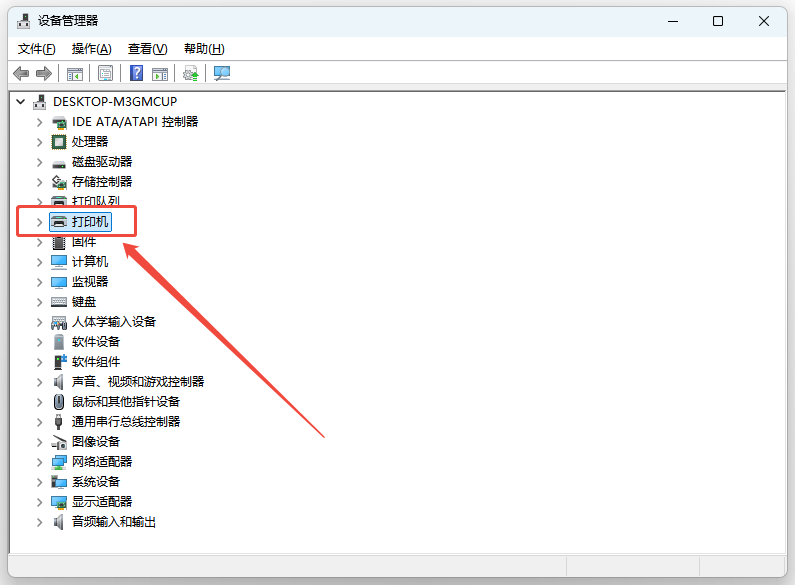Click the Back arrow toolbar icon
The image size is (795, 585).
coord(21,74)
